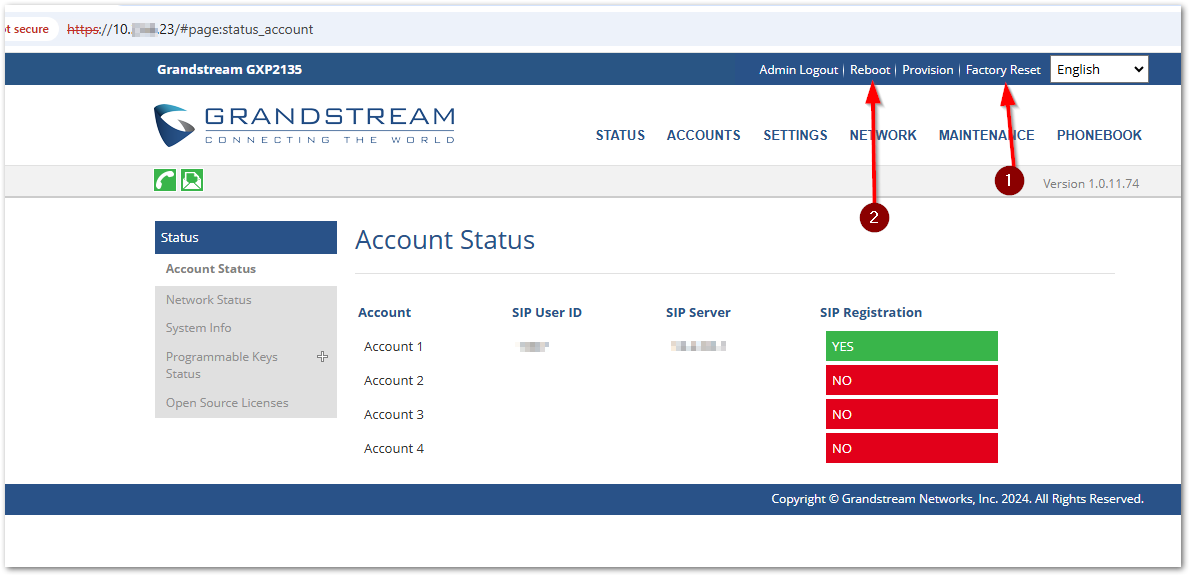Open the STATUS menu
Viewport: 1190px width, 576px height.
620,135
